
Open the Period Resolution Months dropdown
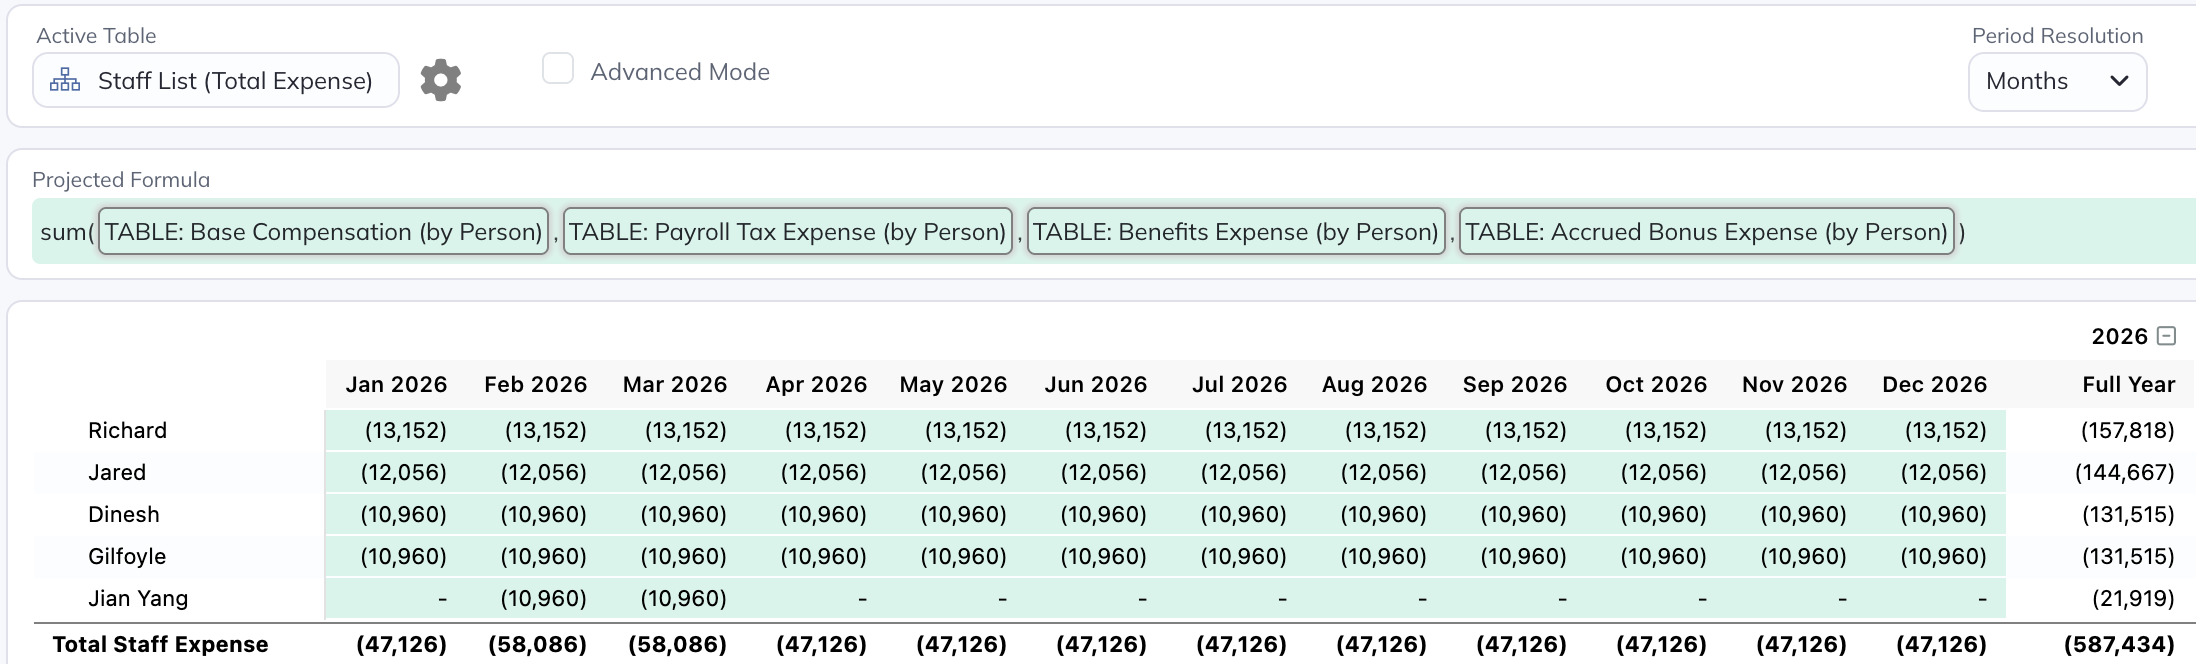(2056, 81)
